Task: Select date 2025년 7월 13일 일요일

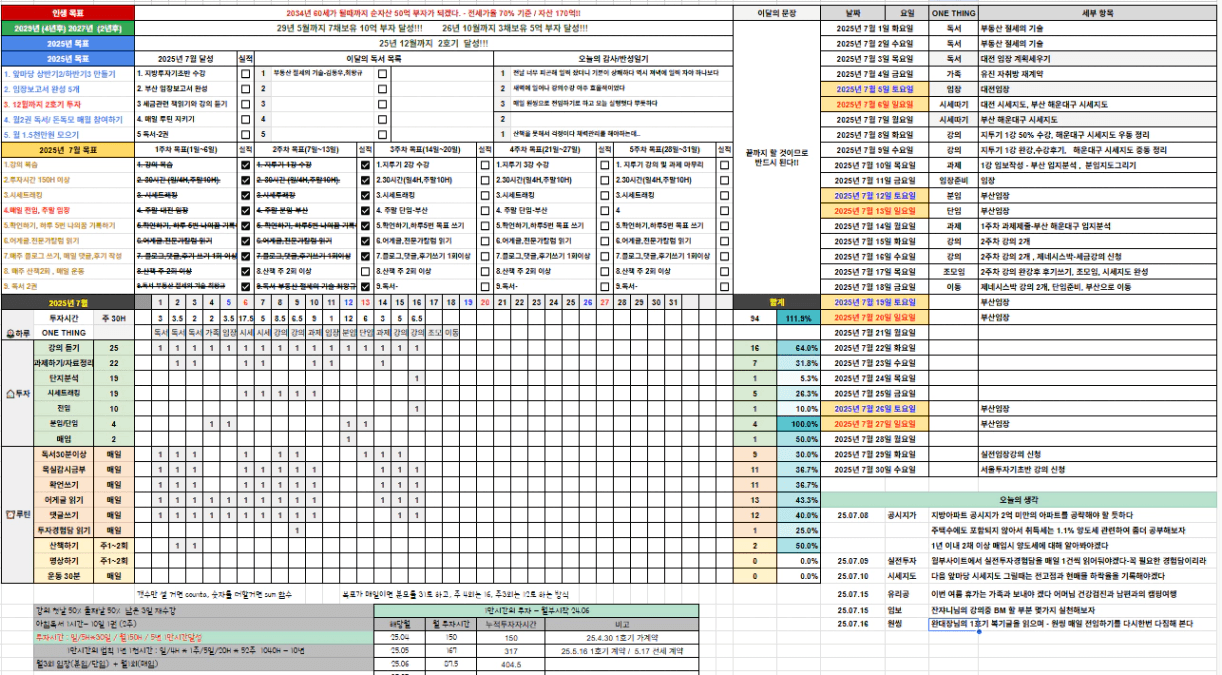Action: click(x=875, y=210)
